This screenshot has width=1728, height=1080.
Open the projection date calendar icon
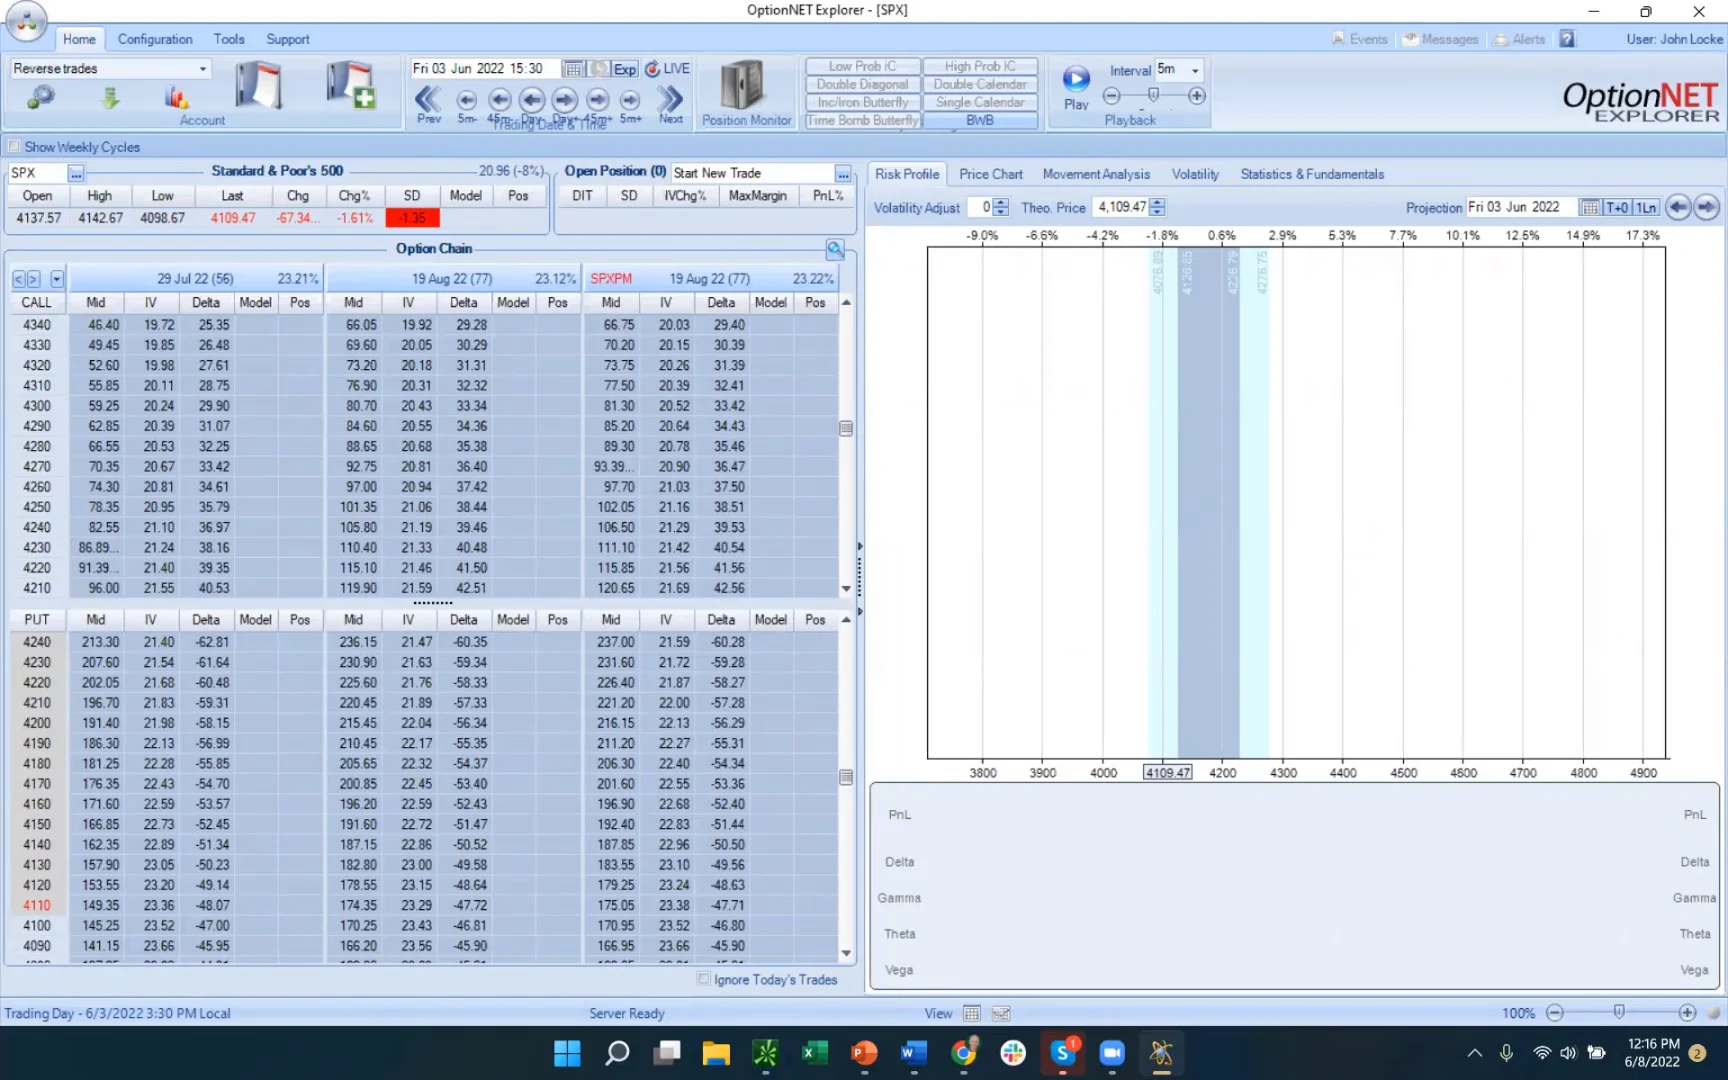[1589, 207]
